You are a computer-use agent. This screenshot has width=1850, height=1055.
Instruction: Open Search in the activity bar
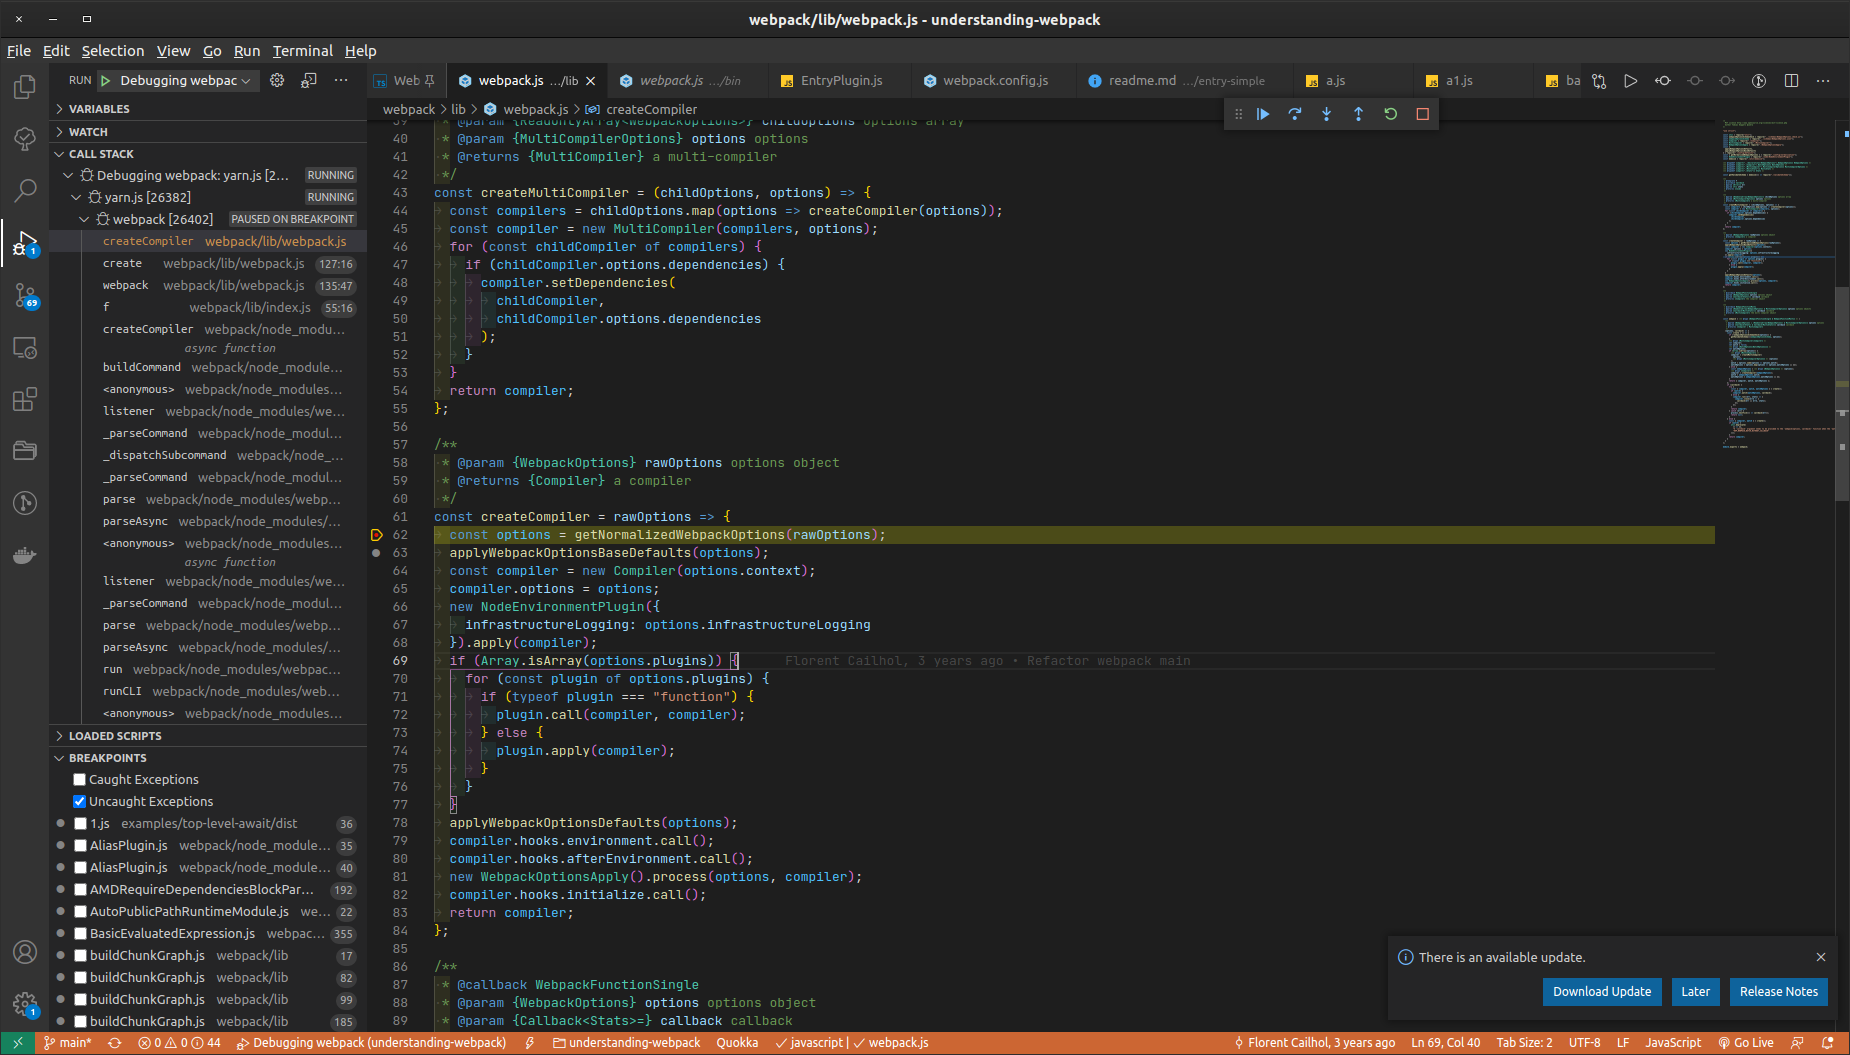click(24, 190)
